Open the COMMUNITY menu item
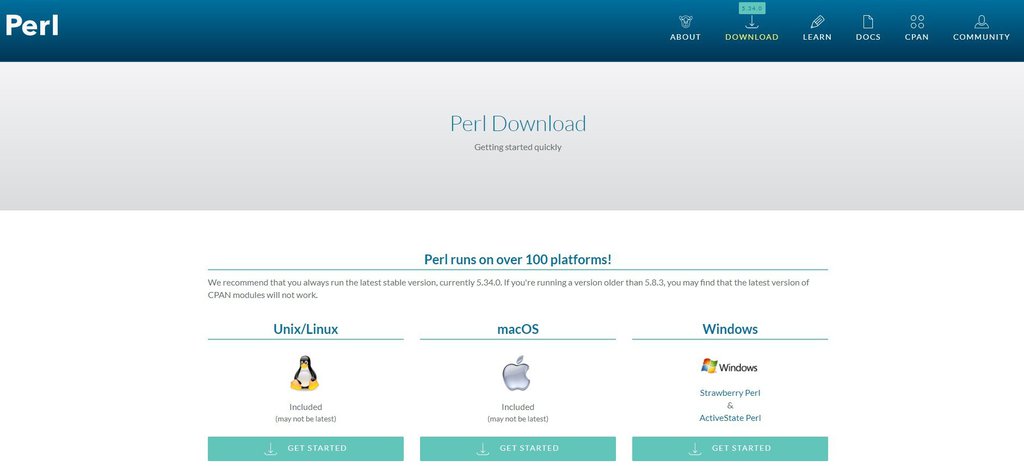Image resolution: width=1024 pixels, height=466 pixels. (981, 37)
